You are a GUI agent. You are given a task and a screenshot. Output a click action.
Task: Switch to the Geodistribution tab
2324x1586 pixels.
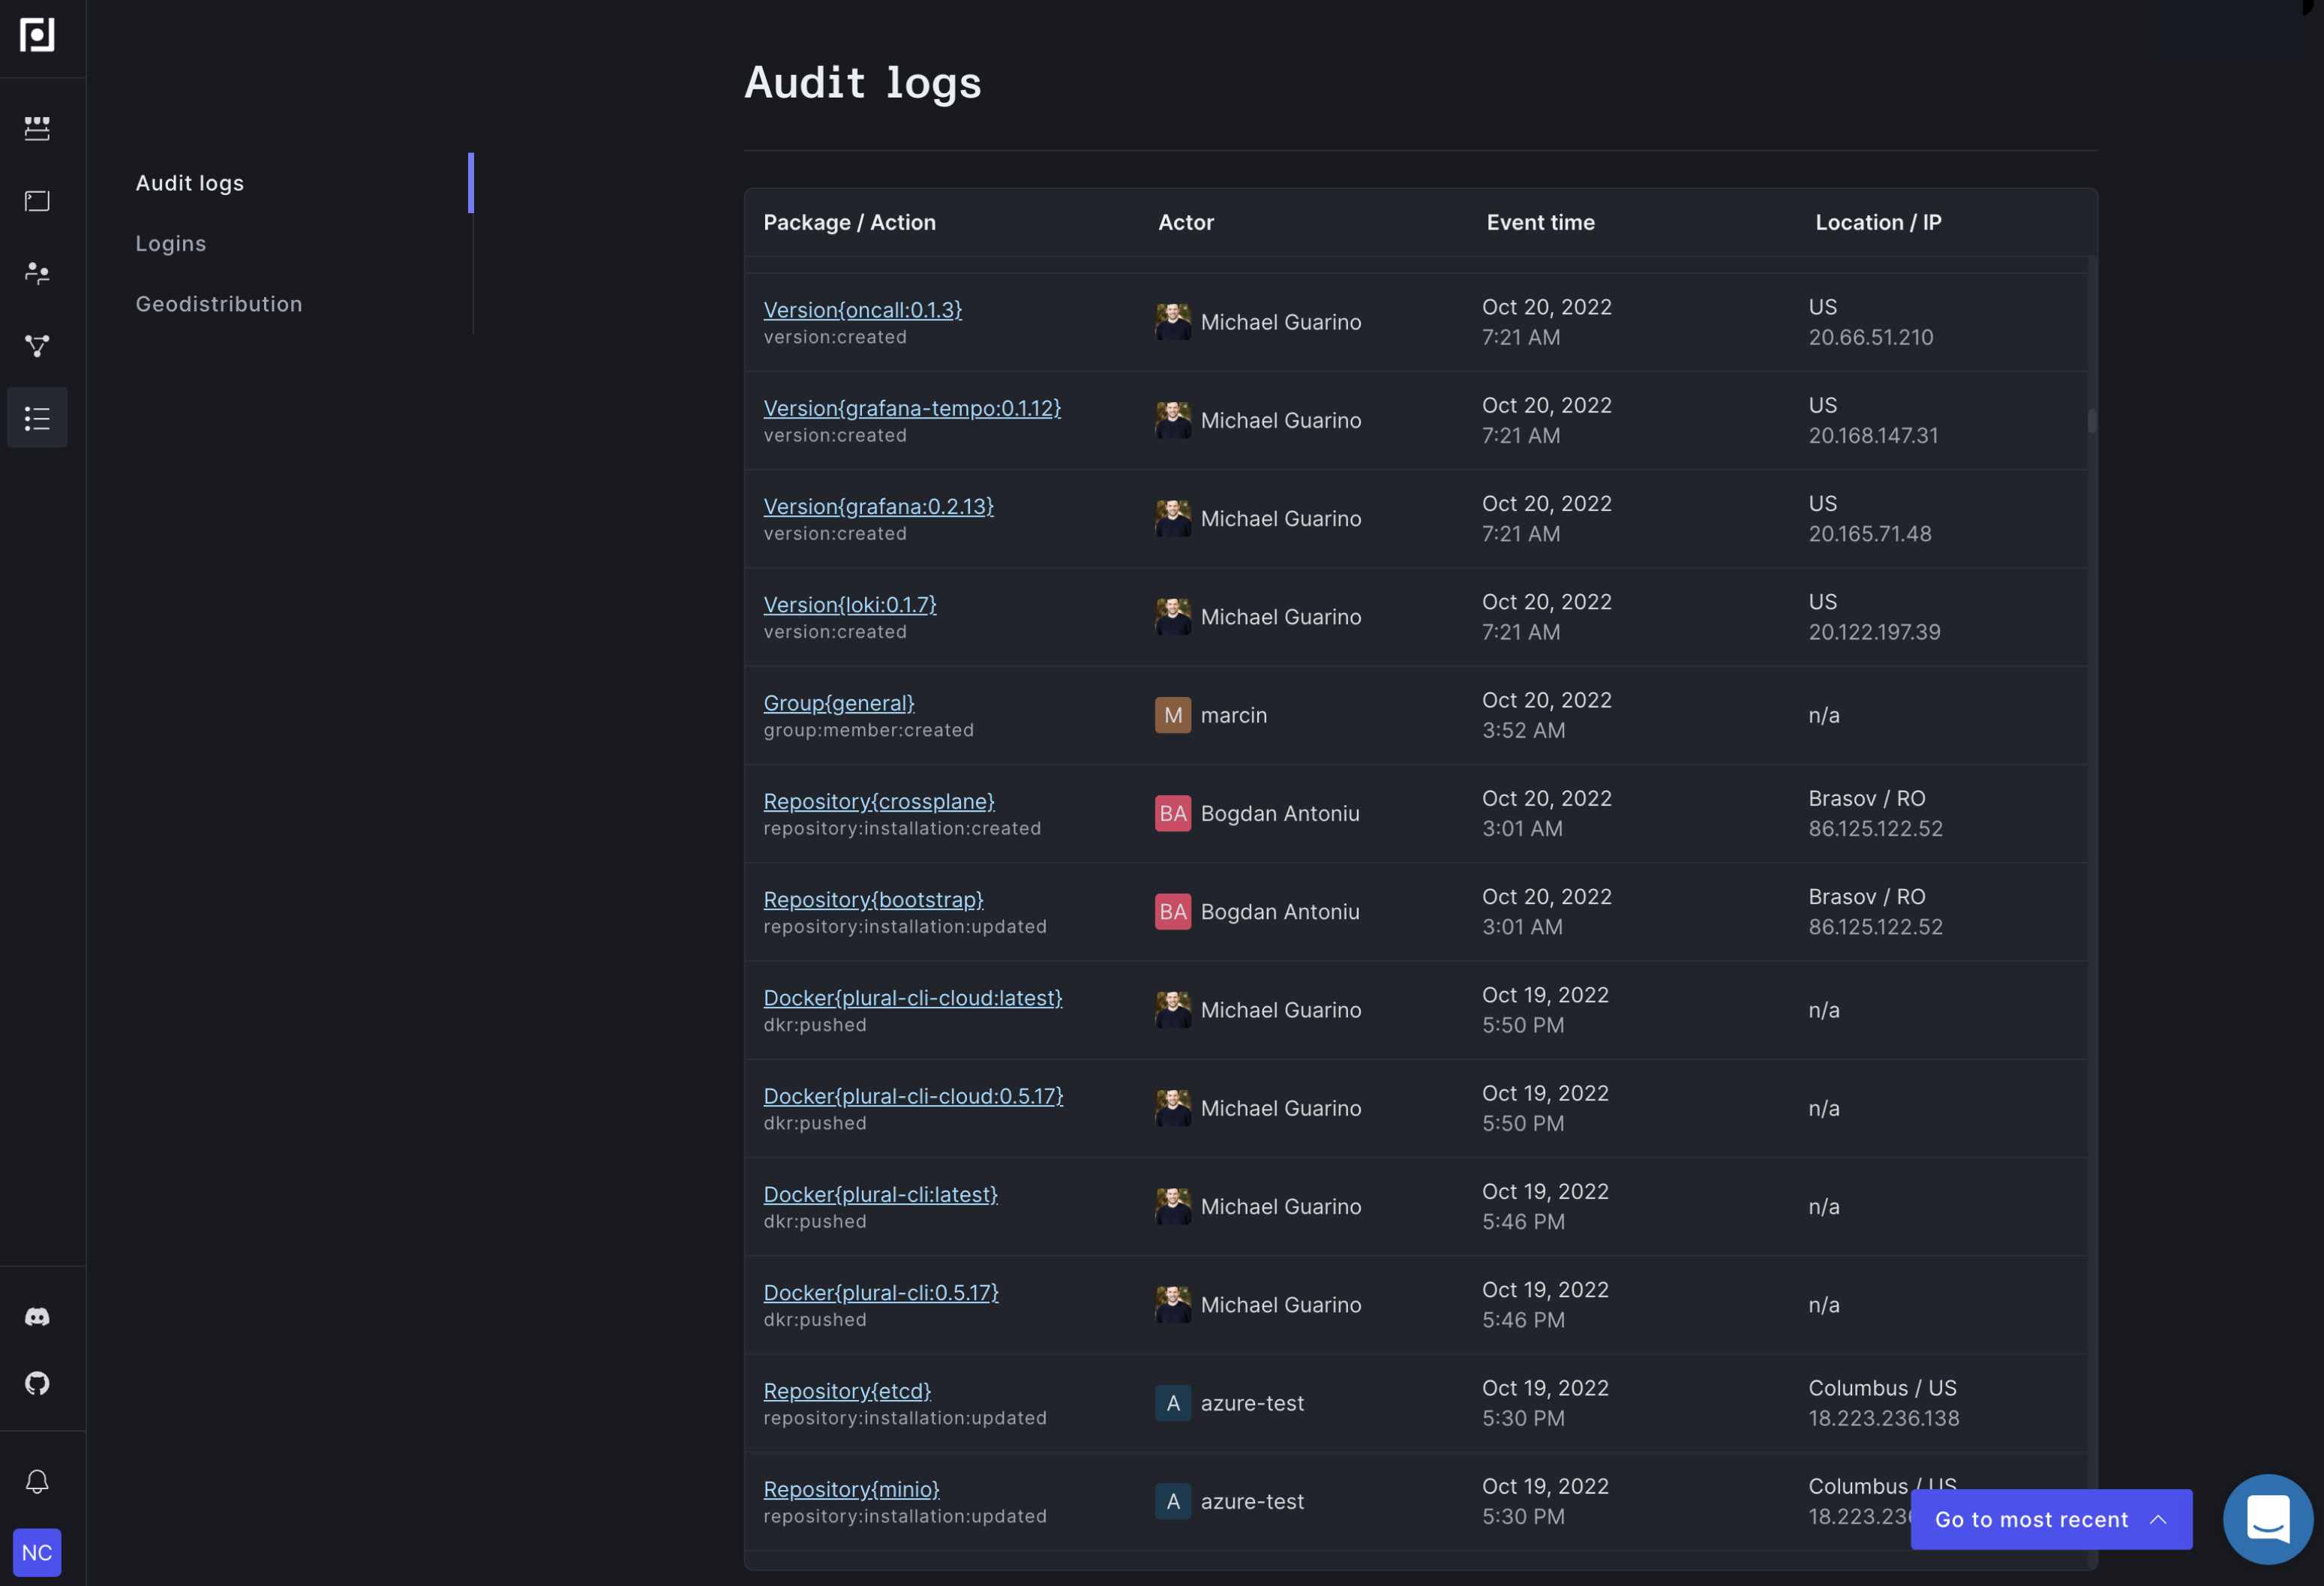[219, 304]
